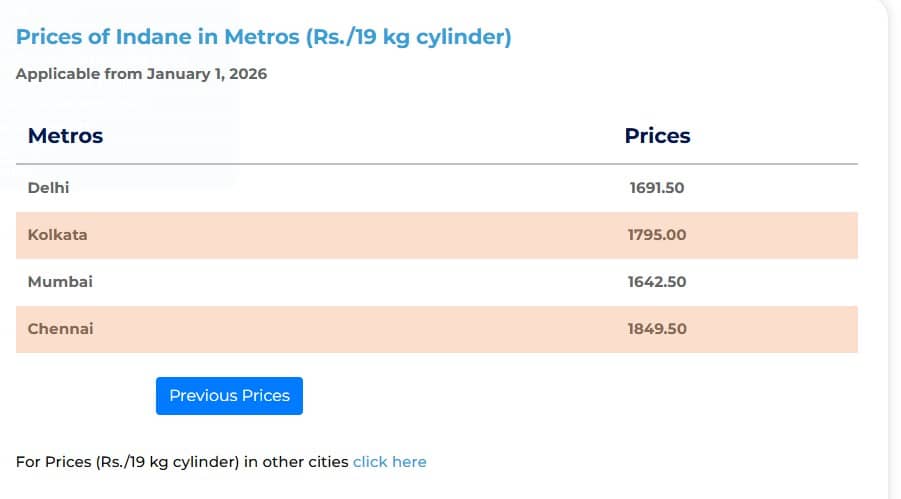Open the 'click here' other cities link
This screenshot has width=901, height=499.
click(x=389, y=462)
